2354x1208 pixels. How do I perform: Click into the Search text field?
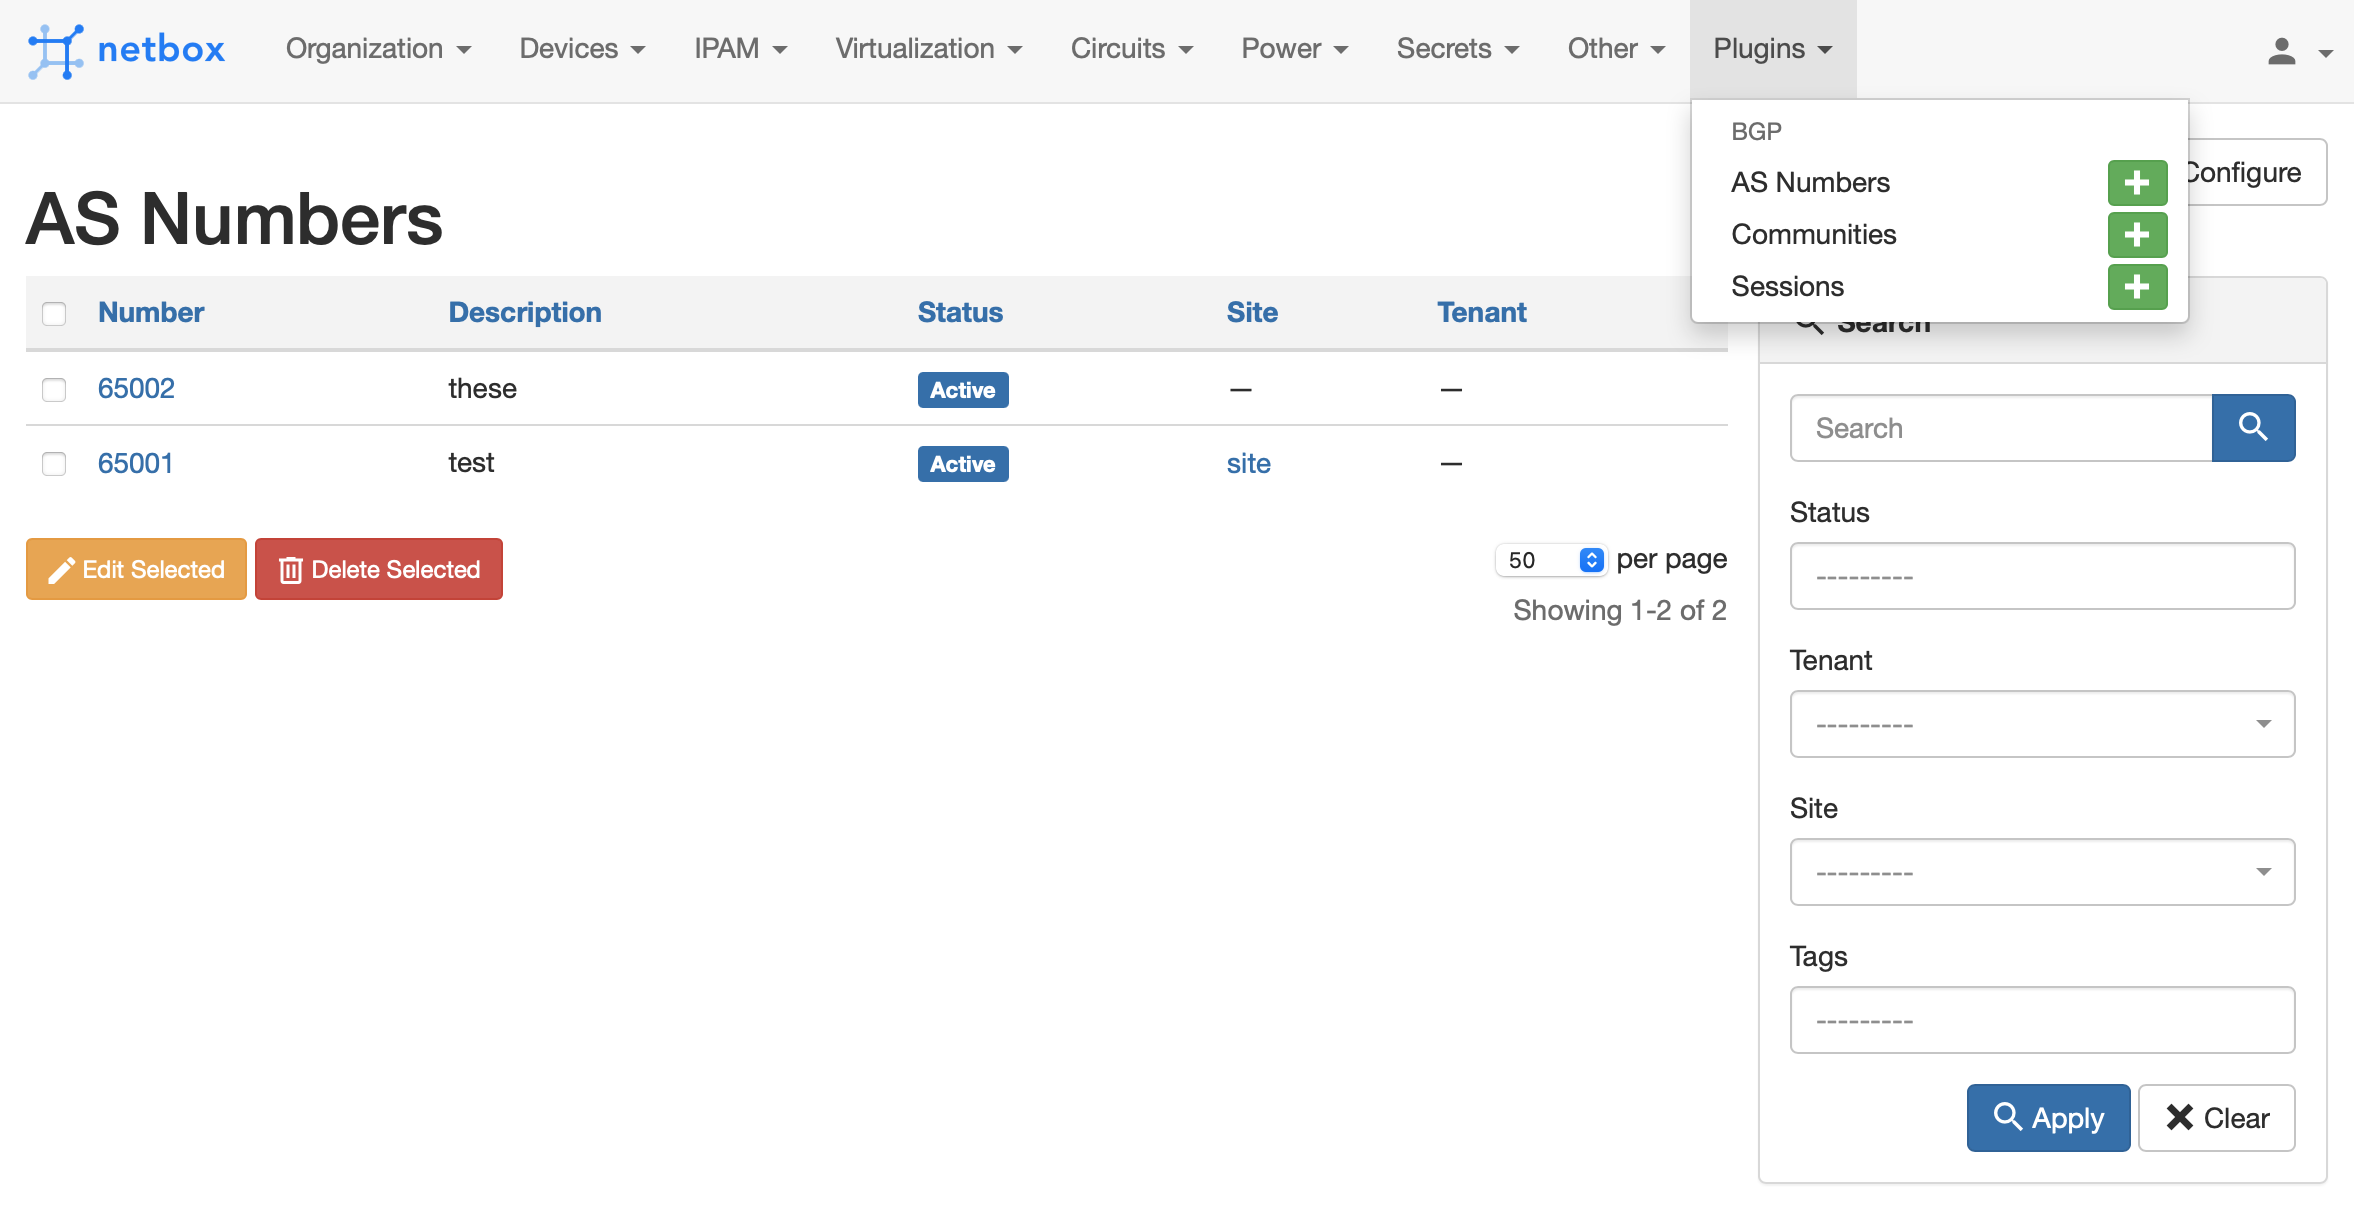[x=2000, y=428]
